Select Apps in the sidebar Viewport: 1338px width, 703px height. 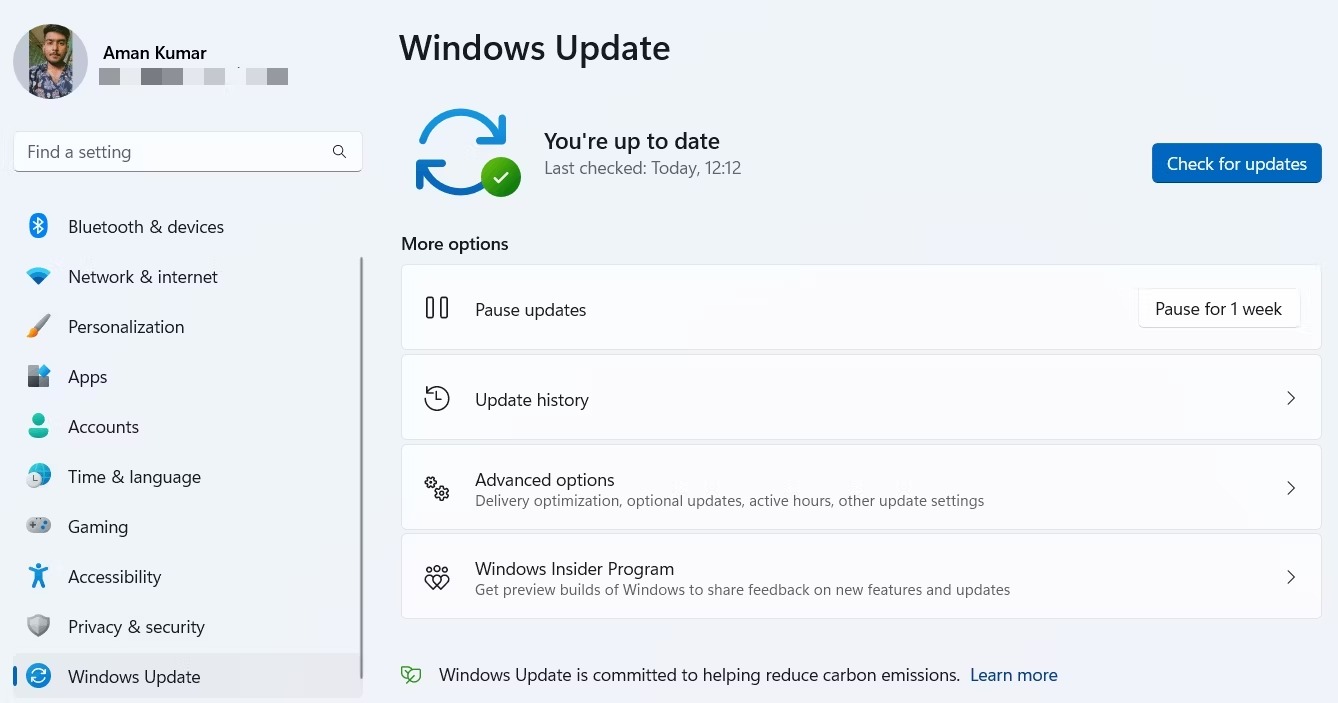click(187, 377)
